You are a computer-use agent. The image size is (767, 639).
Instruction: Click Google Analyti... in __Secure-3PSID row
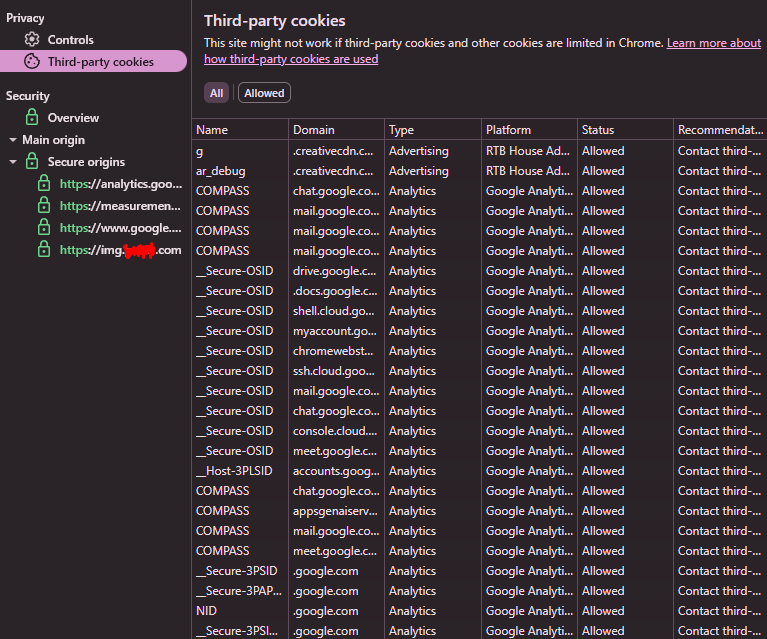pos(529,571)
